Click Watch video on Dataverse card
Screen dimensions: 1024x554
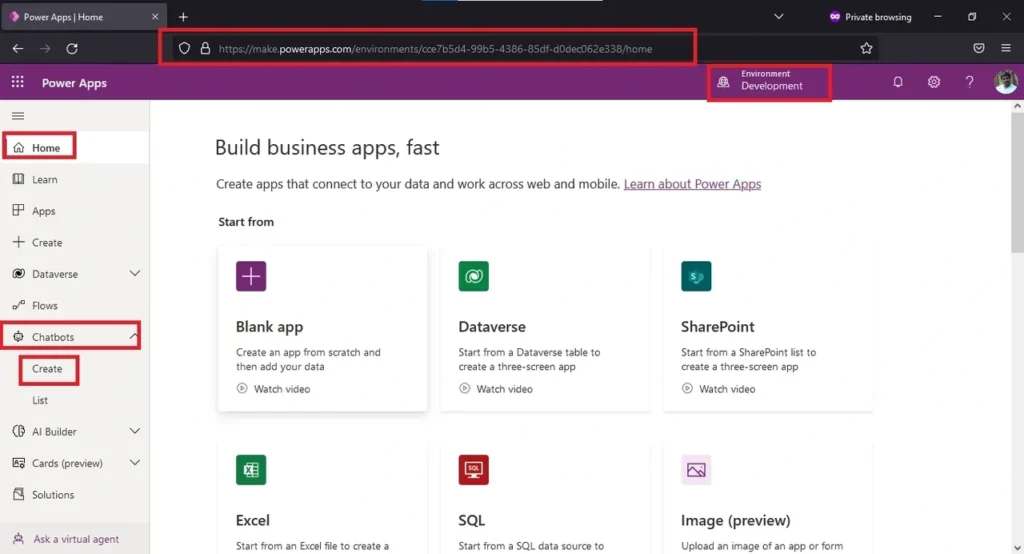click(x=496, y=389)
